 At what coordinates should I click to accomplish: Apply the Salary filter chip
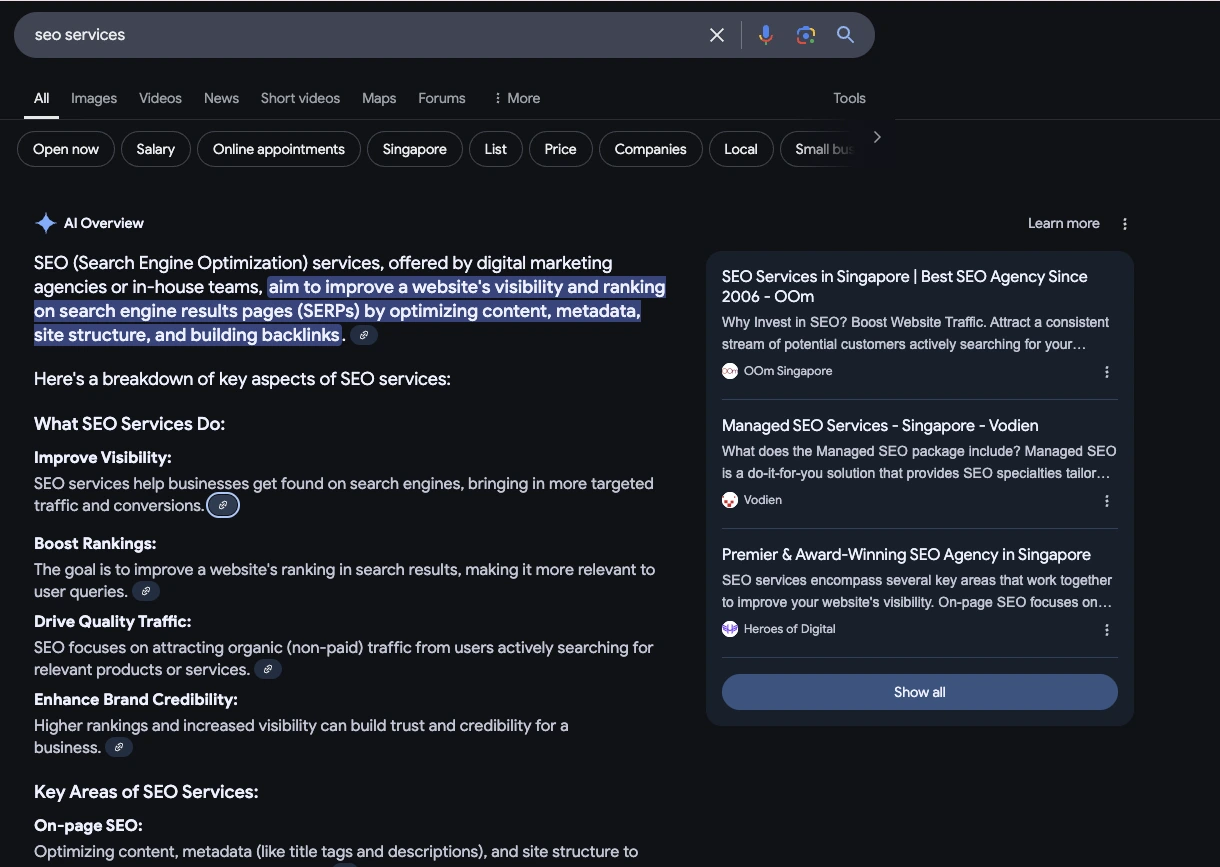[156, 149]
